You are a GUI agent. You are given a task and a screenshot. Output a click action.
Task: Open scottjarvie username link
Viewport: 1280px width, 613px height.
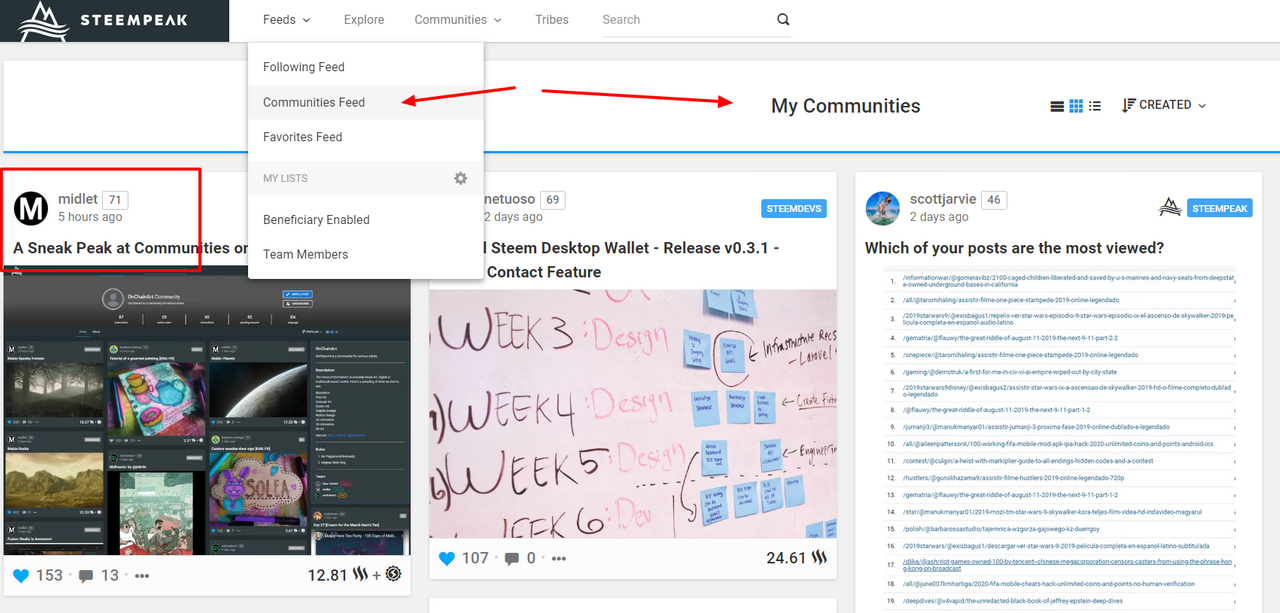pos(943,199)
